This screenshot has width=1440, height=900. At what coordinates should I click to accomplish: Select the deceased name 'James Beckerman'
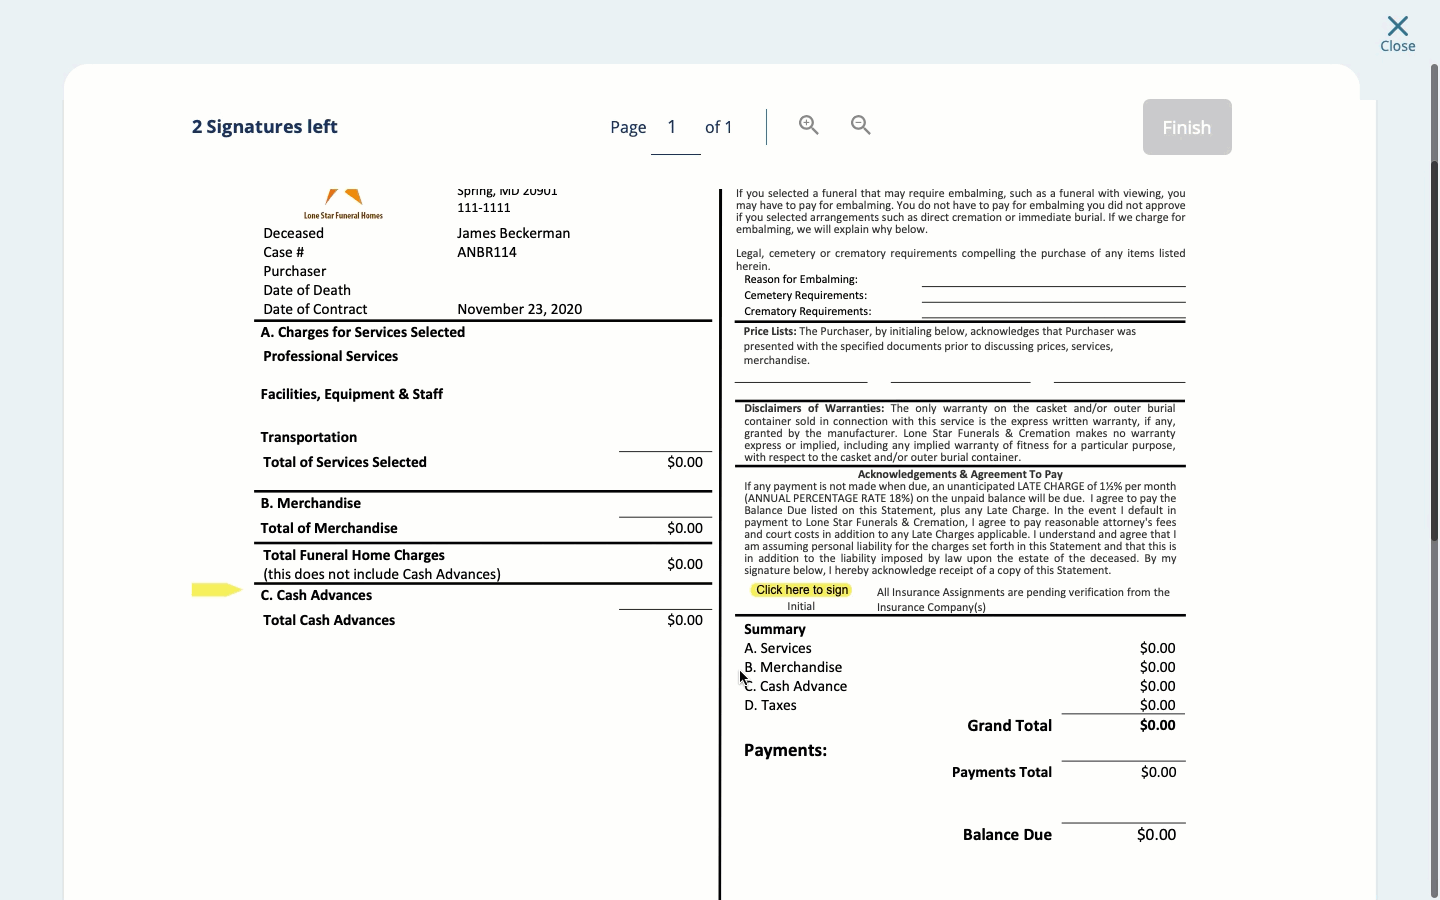tap(514, 233)
